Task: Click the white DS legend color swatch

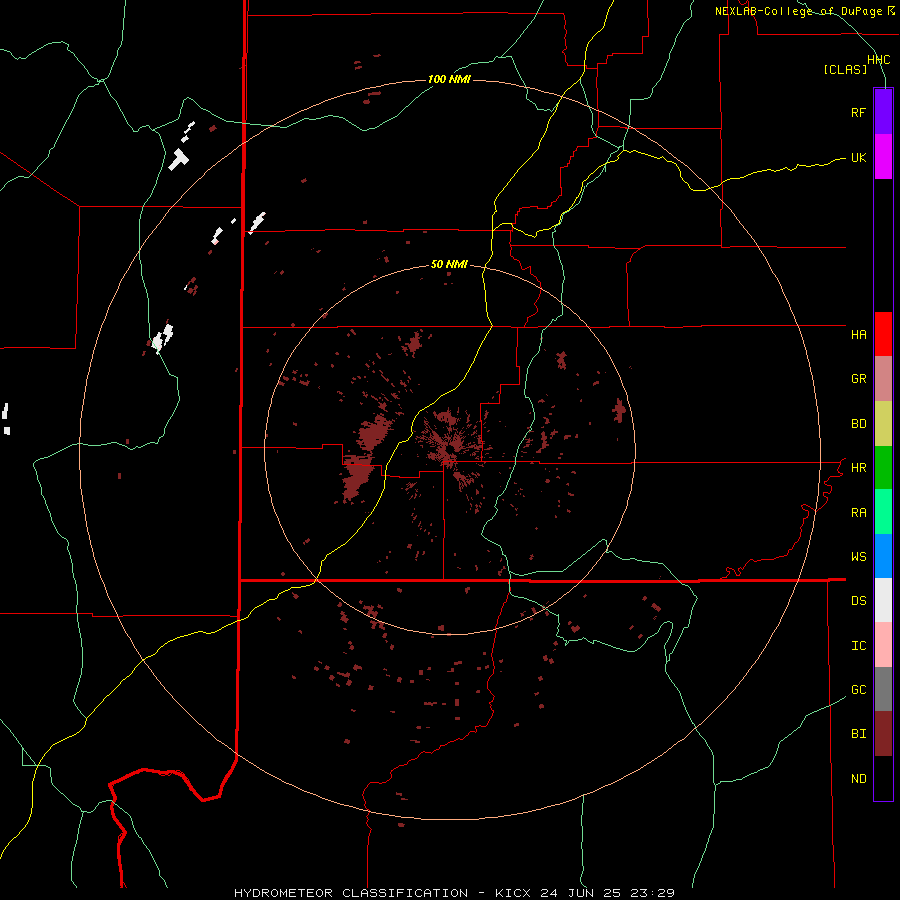Action: [x=883, y=600]
